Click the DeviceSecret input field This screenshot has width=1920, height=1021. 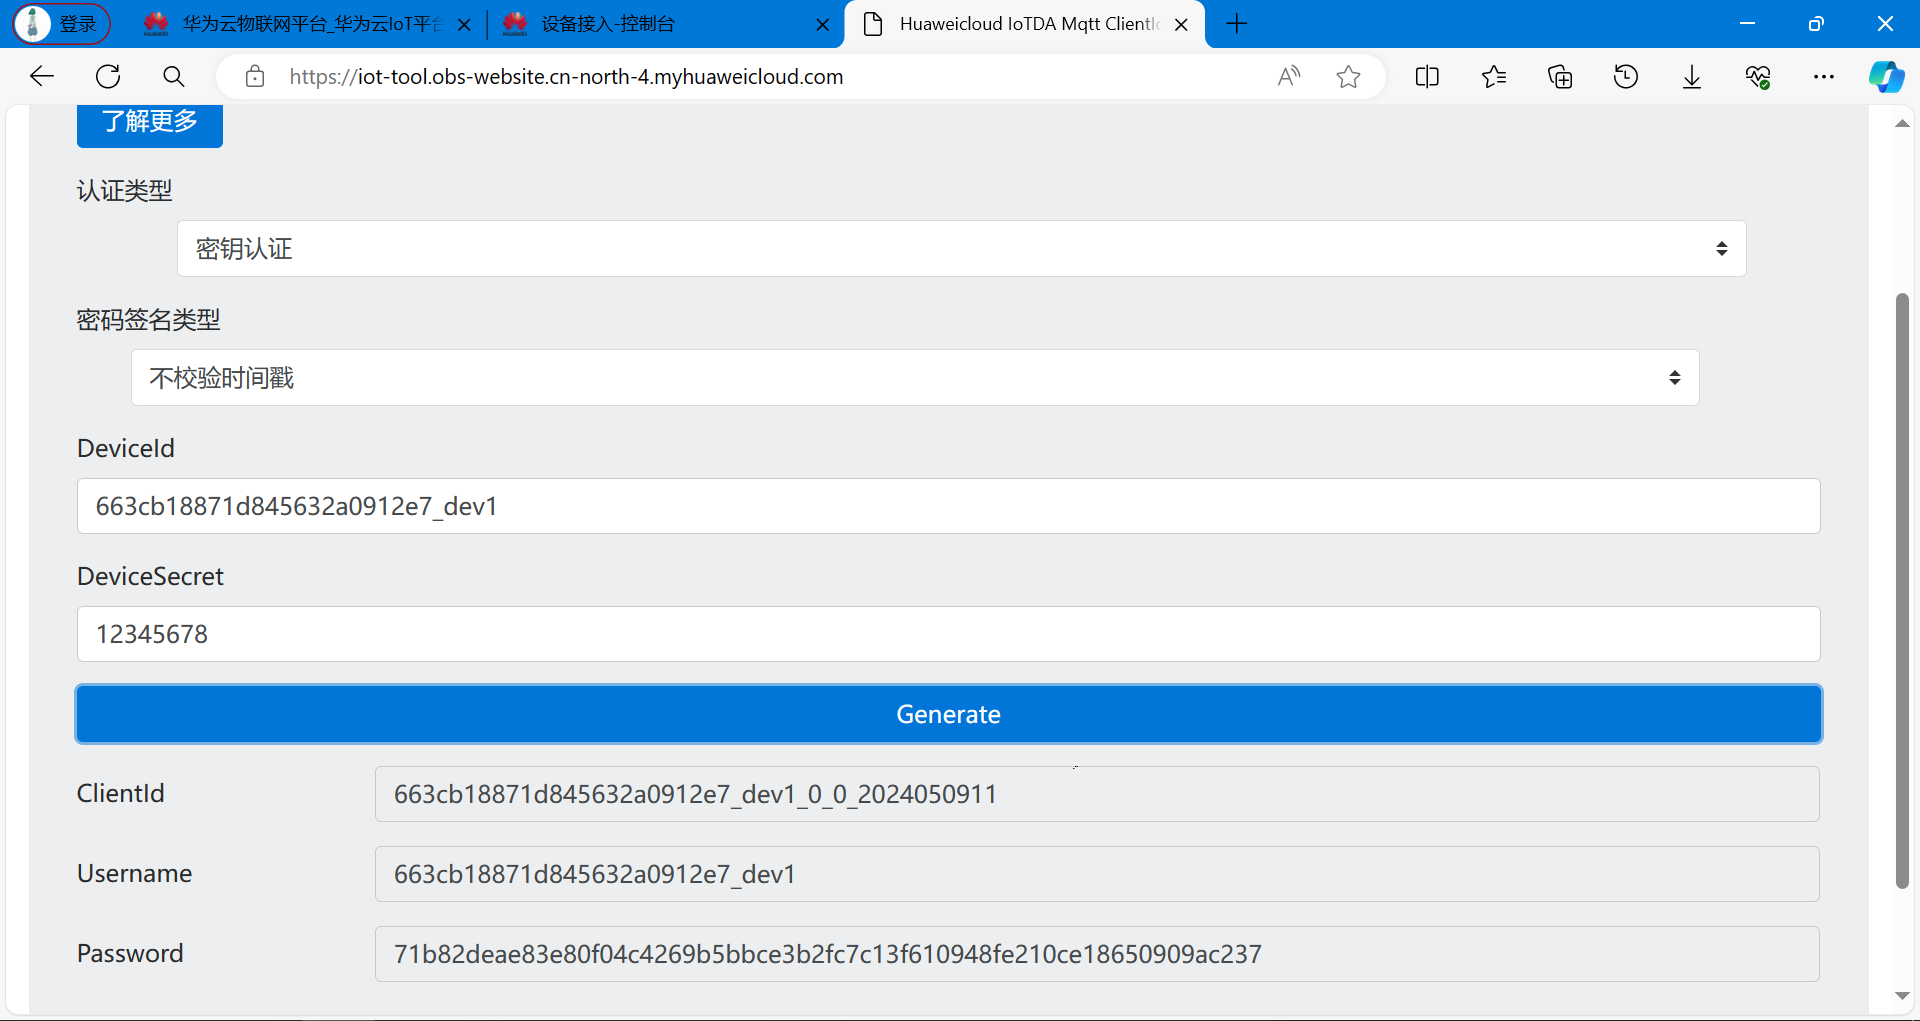tap(948, 634)
